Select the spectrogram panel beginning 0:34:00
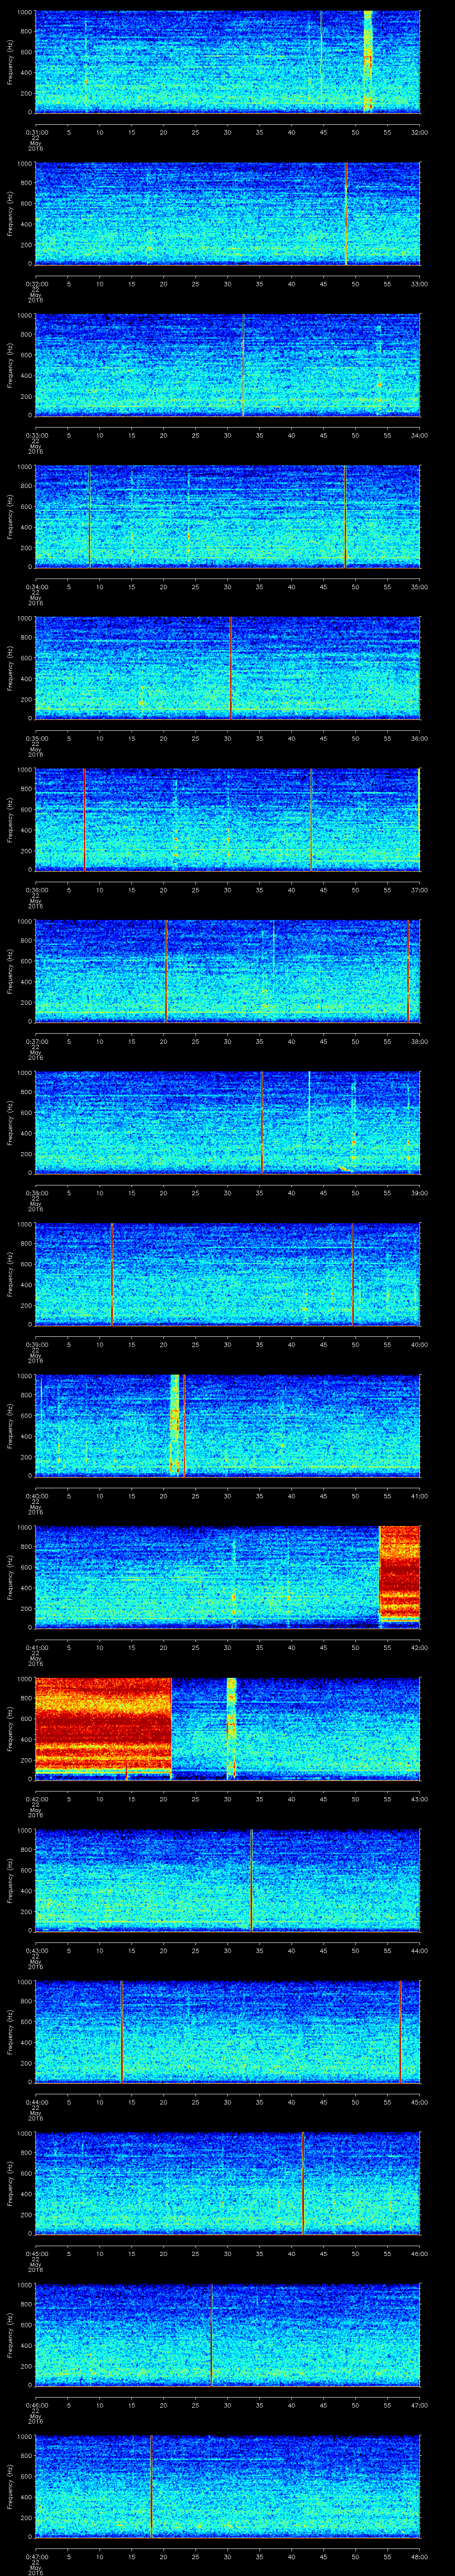Viewport: 455px width, 2576px height. pos(228,517)
